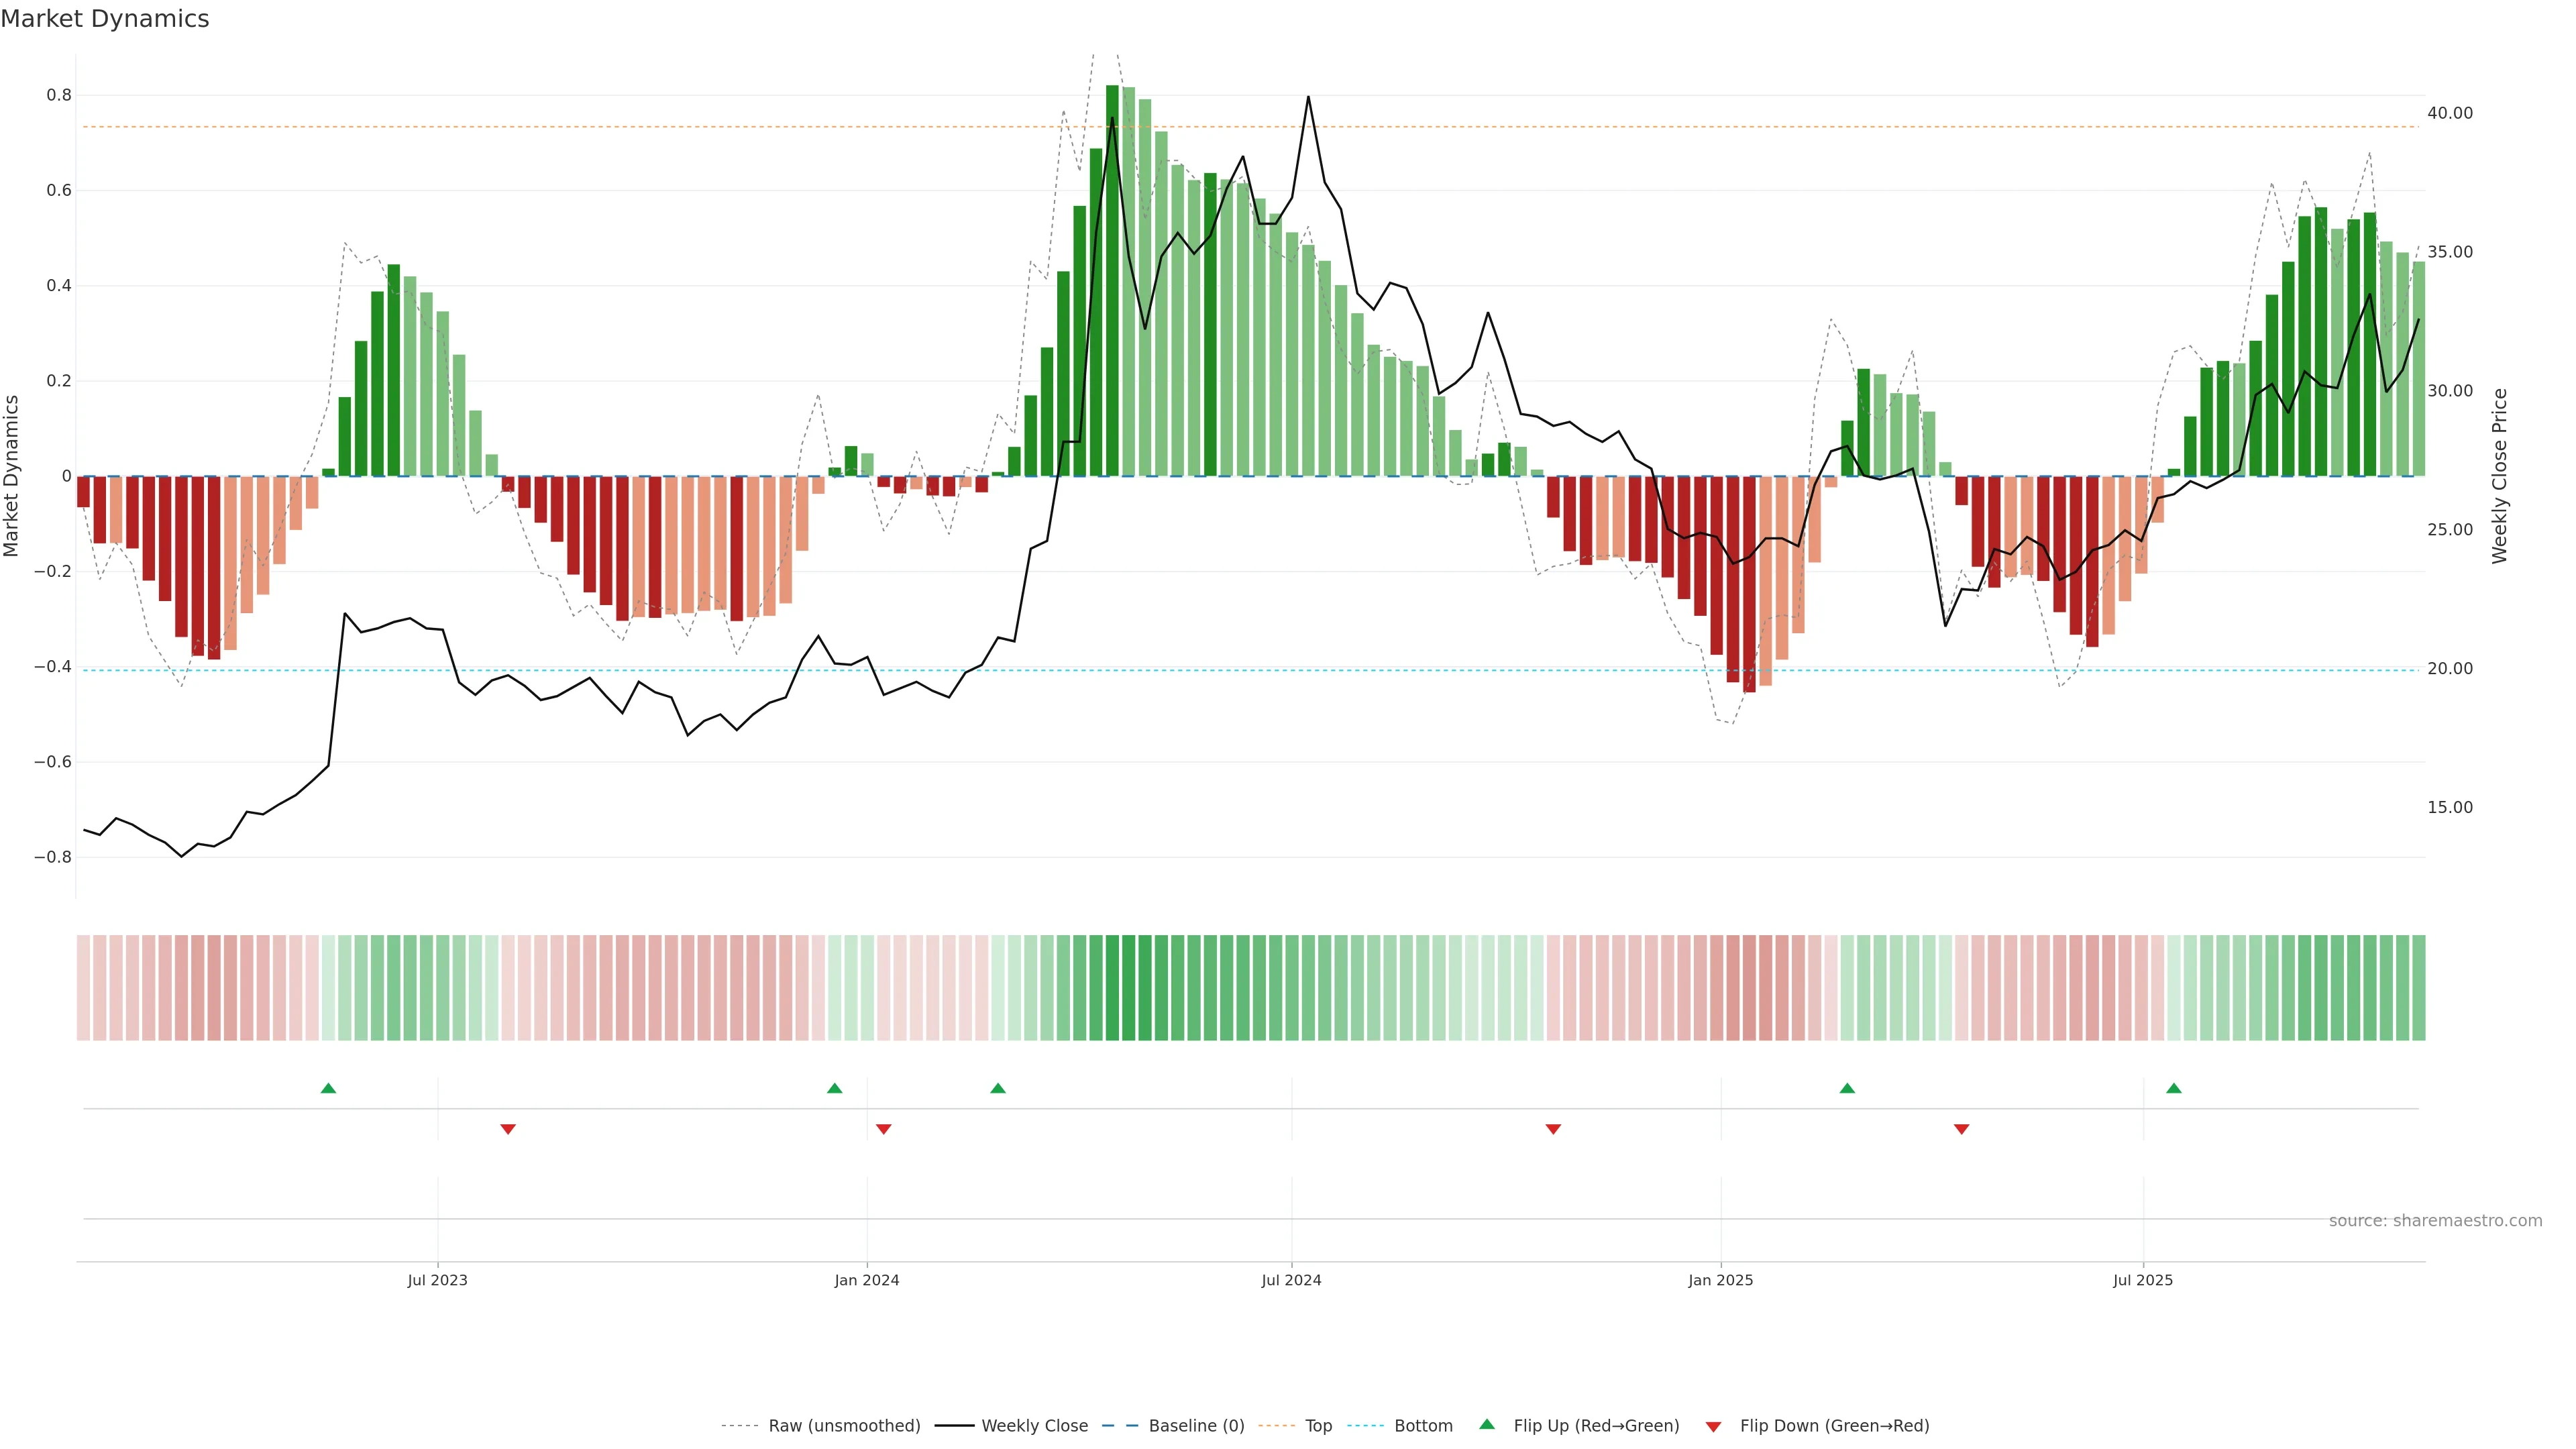
Task: Click red flip-down marker just after Jan 2024
Action: click(x=883, y=1129)
